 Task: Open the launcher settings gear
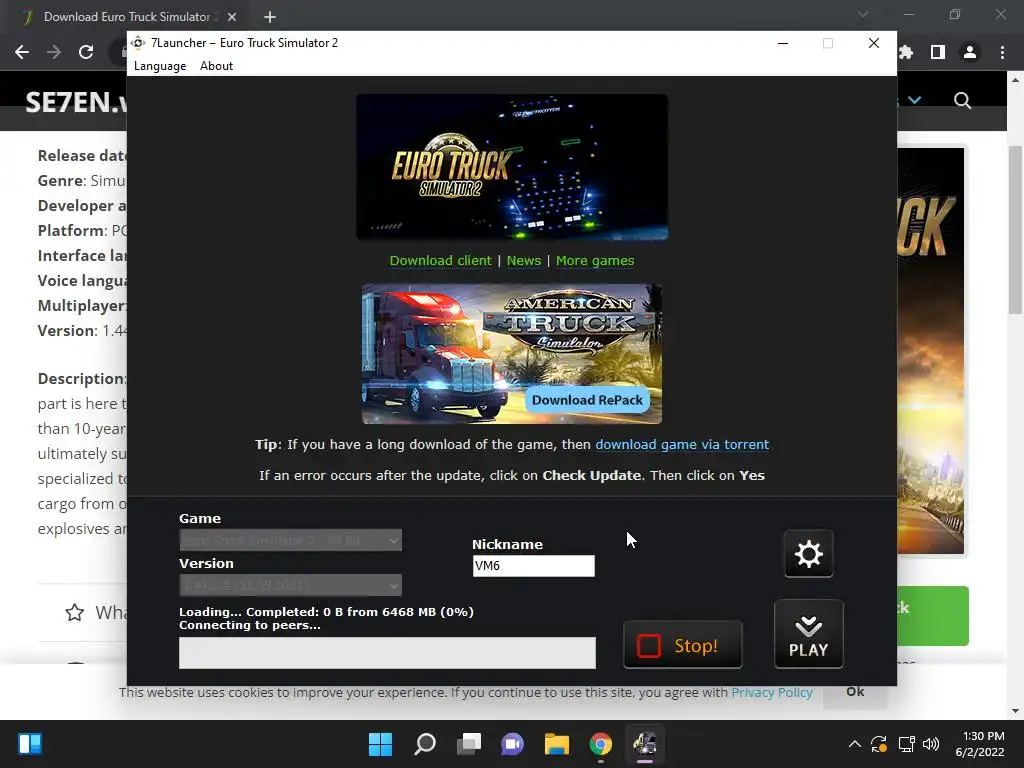(808, 554)
